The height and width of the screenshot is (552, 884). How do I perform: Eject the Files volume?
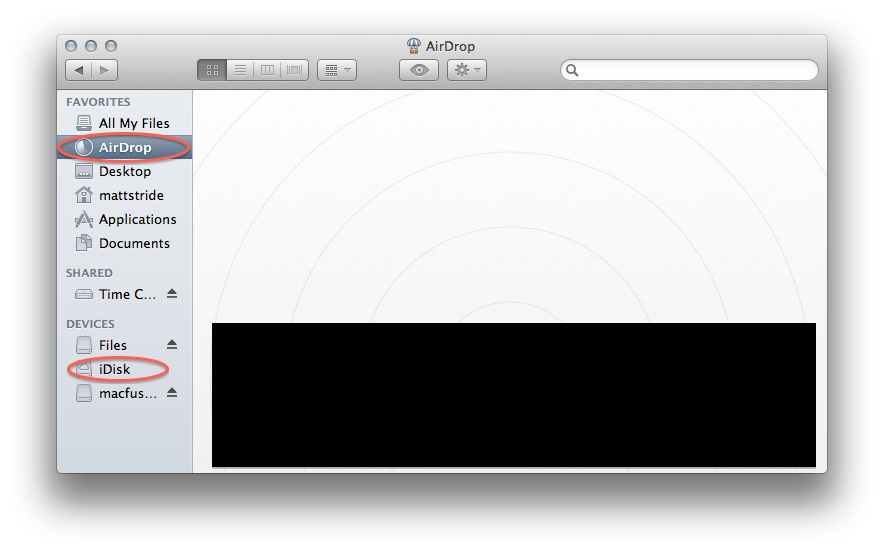point(172,345)
